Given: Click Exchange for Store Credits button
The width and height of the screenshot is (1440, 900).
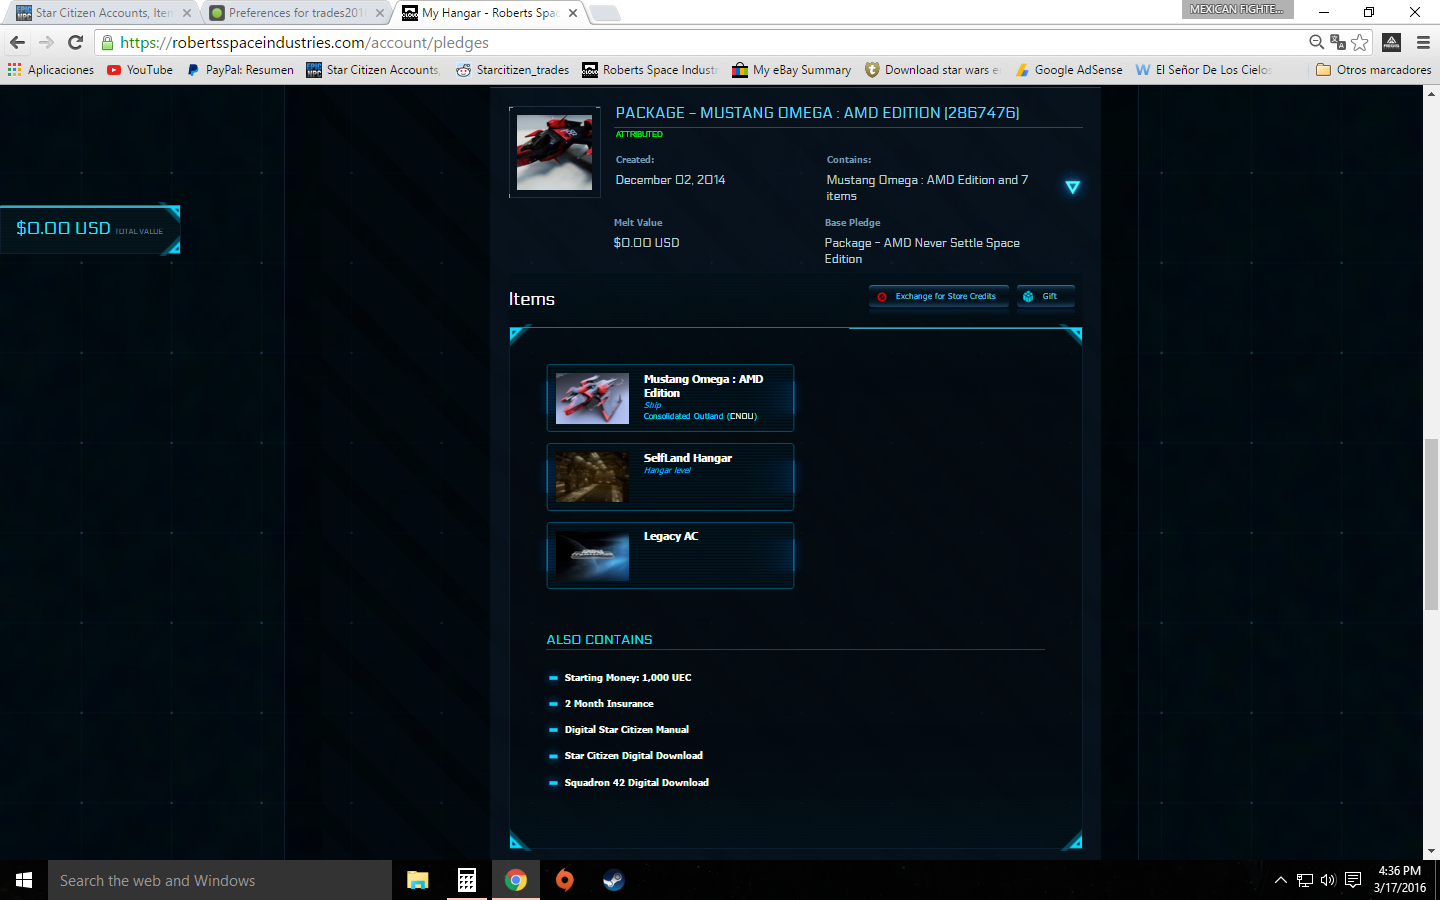Looking at the screenshot, I should [938, 296].
